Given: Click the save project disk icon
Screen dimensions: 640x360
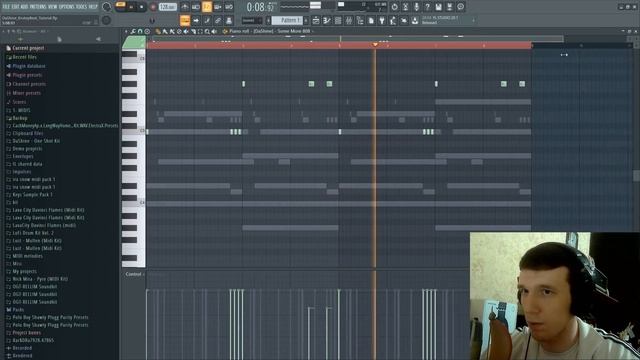Looking at the screenshot, I should 438,7.
